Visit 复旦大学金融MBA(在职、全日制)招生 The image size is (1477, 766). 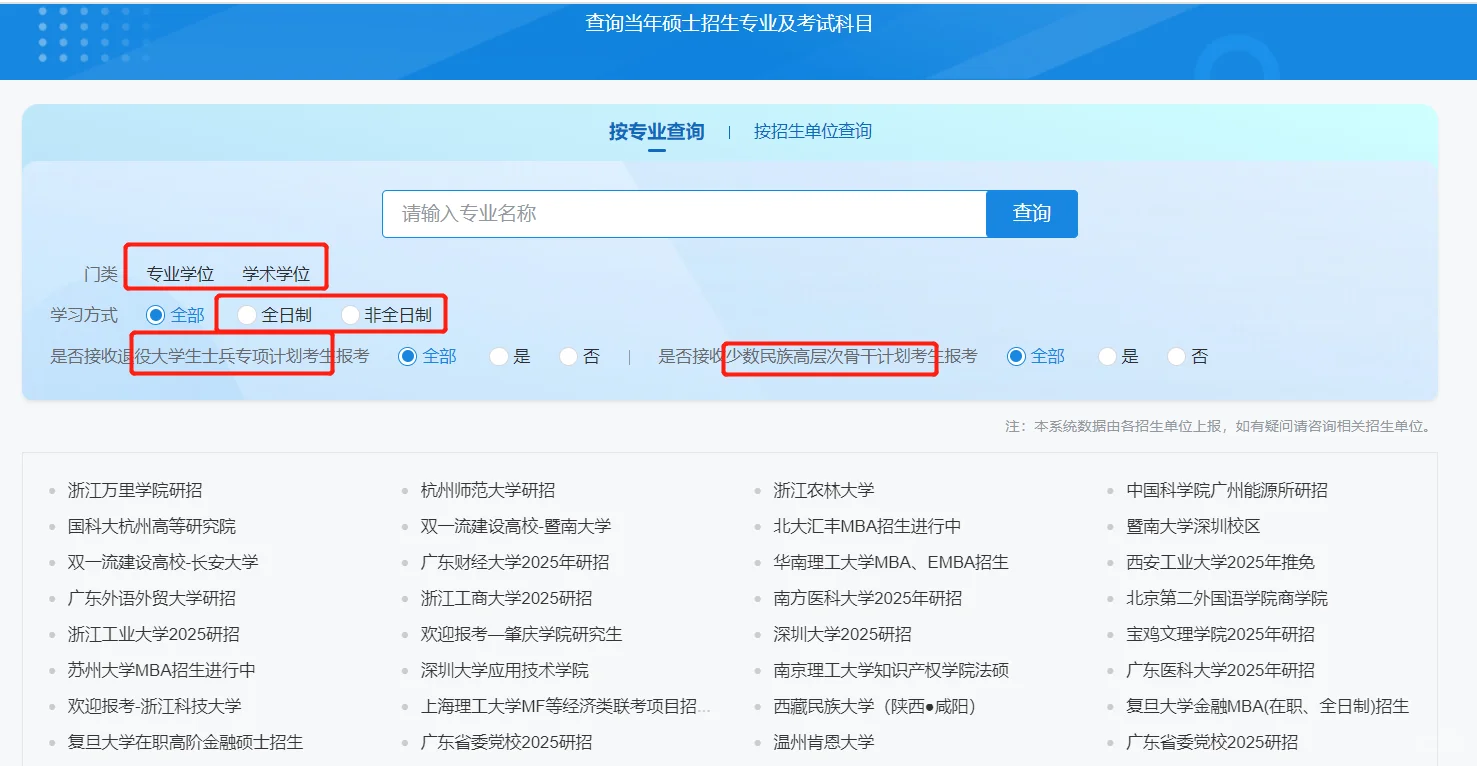coord(1266,706)
